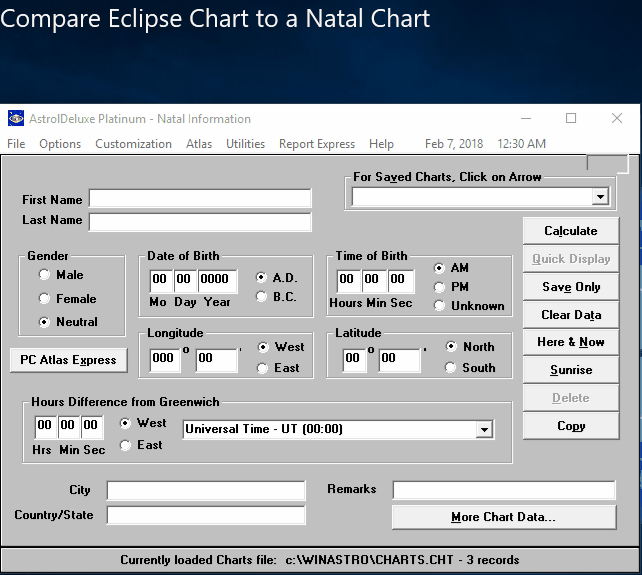Screen dimensions: 642x575
Task: Focus the City field
Action: point(206,491)
